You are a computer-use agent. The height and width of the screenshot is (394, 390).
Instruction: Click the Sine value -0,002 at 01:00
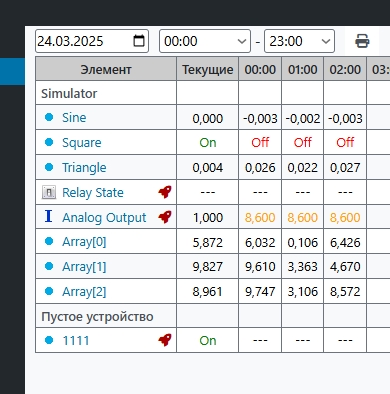(x=302, y=118)
